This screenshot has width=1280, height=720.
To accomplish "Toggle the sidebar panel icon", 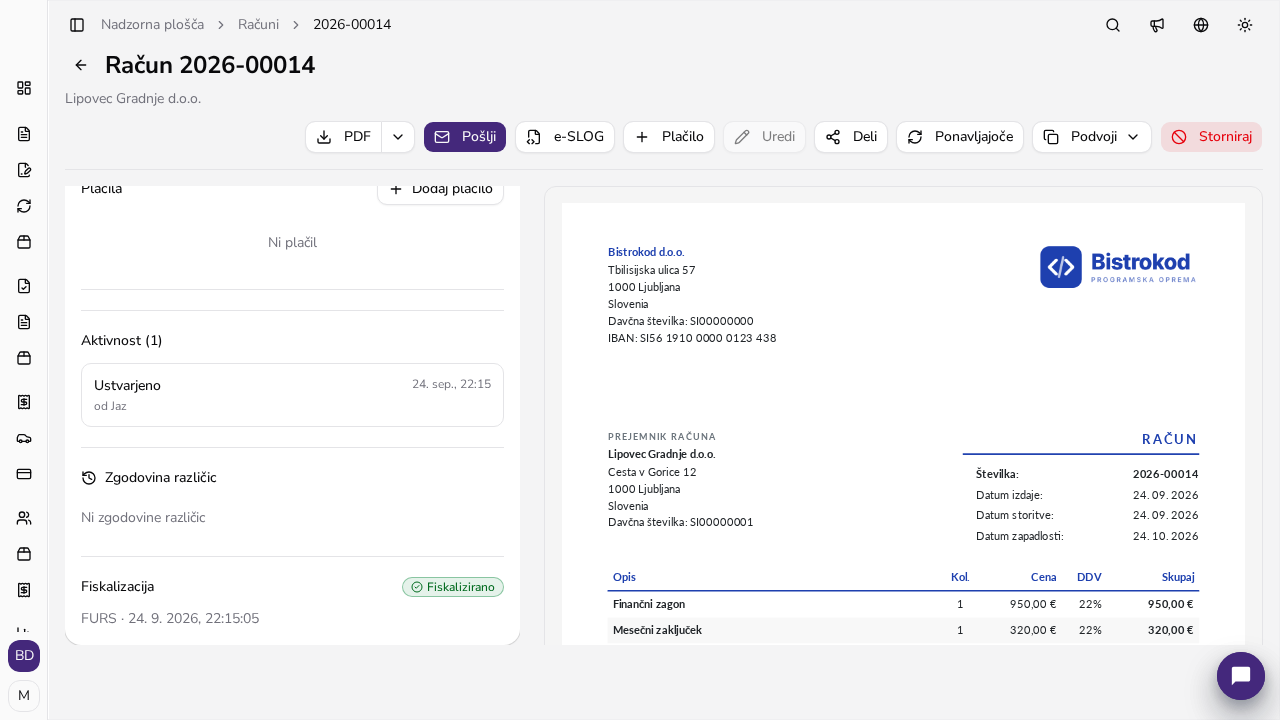I will (77, 25).
